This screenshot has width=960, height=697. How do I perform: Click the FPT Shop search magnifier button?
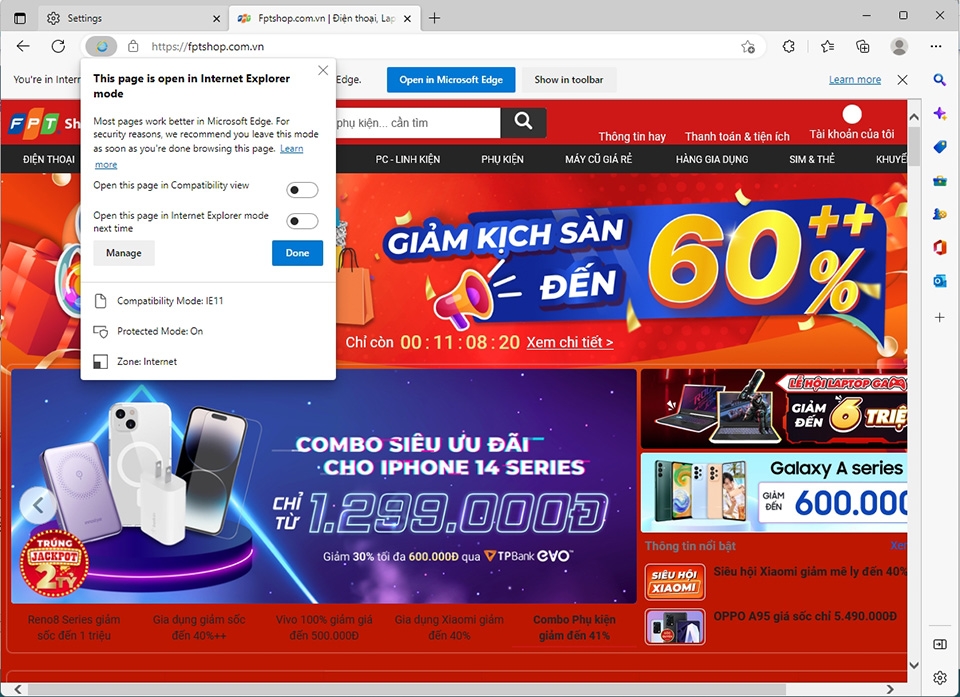coord(523,122)
